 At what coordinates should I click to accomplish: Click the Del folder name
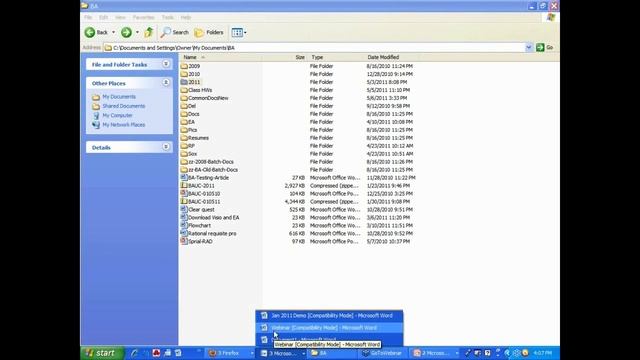tap(192, 106)
